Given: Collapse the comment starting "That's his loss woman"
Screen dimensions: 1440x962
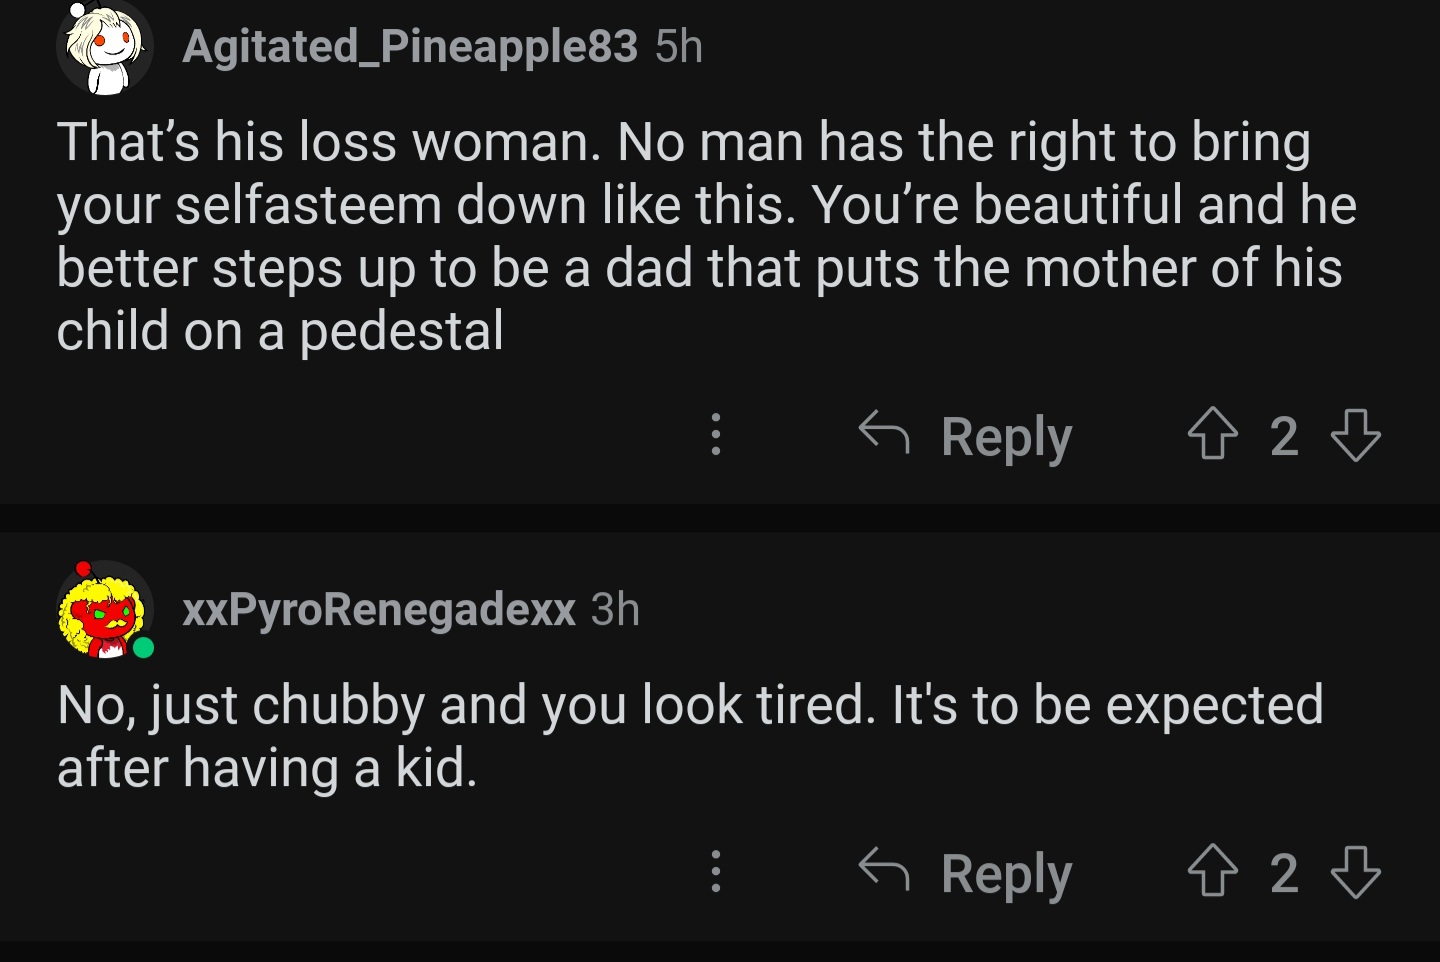Looking at the screenshot, I should (x=706, y=236).
